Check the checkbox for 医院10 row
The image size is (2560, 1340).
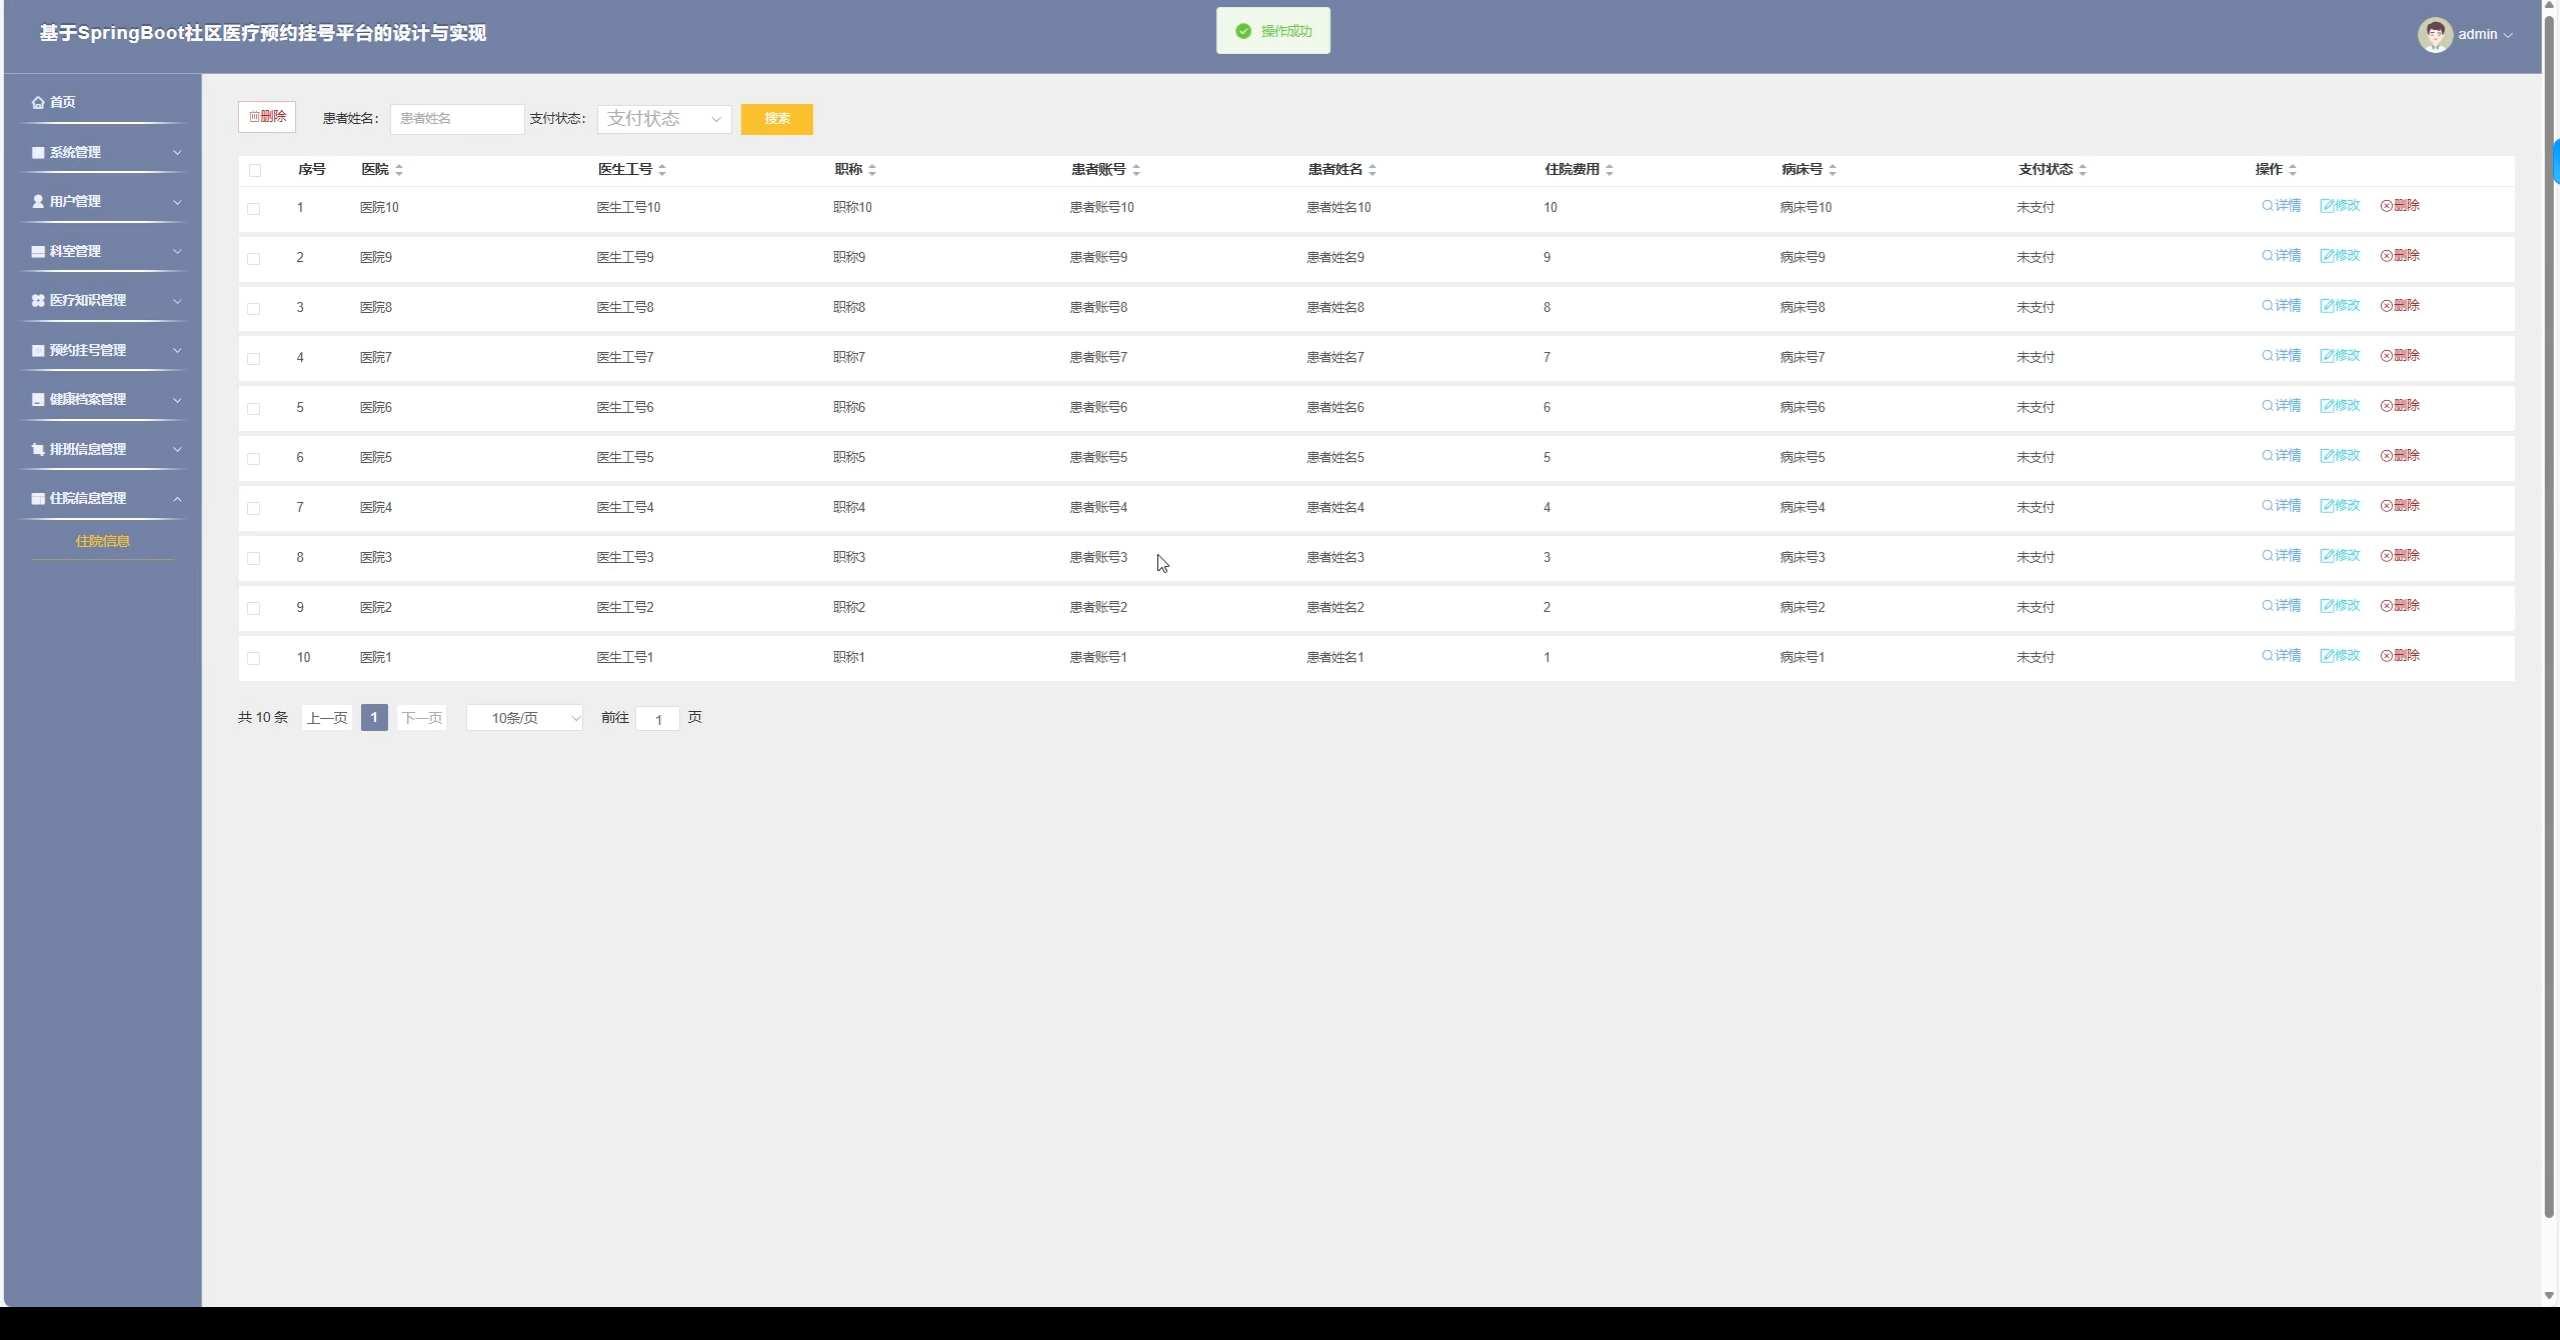254,209
